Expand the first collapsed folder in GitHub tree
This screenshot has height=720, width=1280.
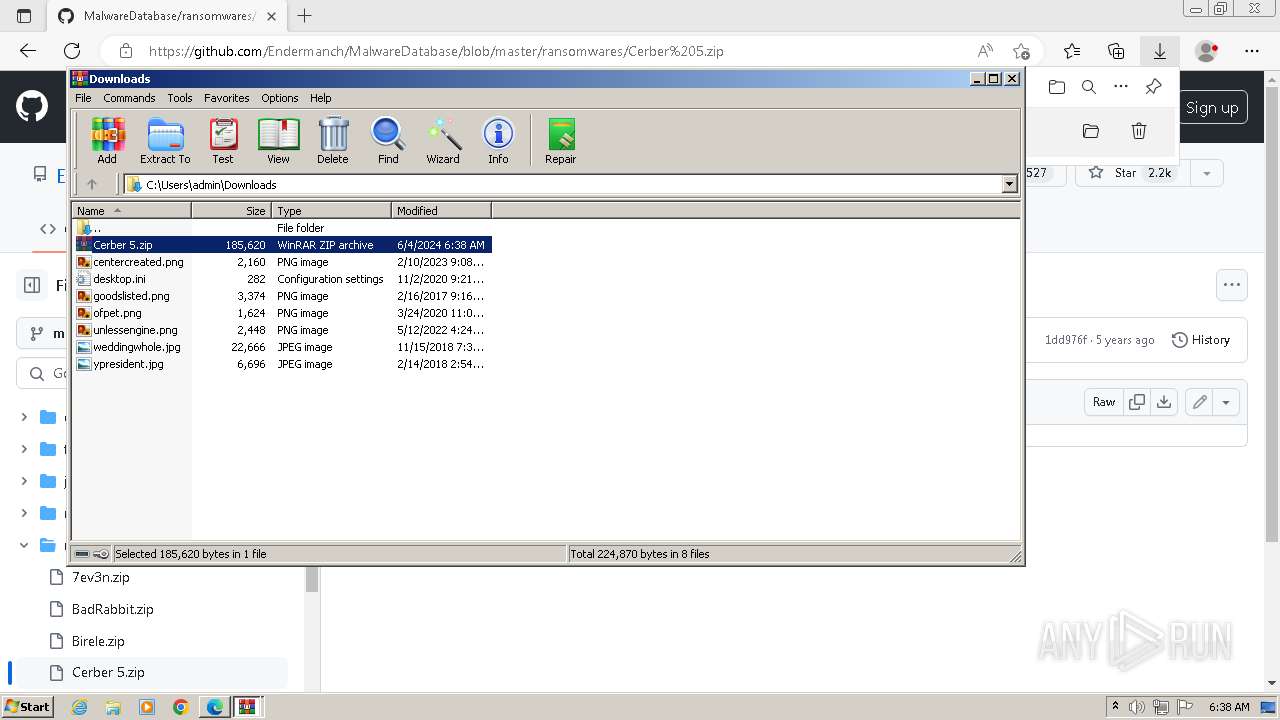click(x=24, y=417)
